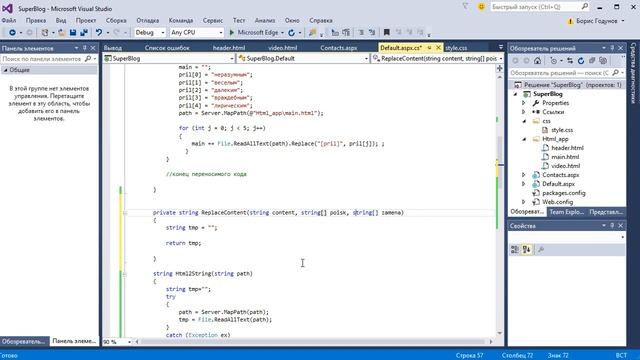
Task: Click the Property Pages wrench icon
Action: (541, 249)
